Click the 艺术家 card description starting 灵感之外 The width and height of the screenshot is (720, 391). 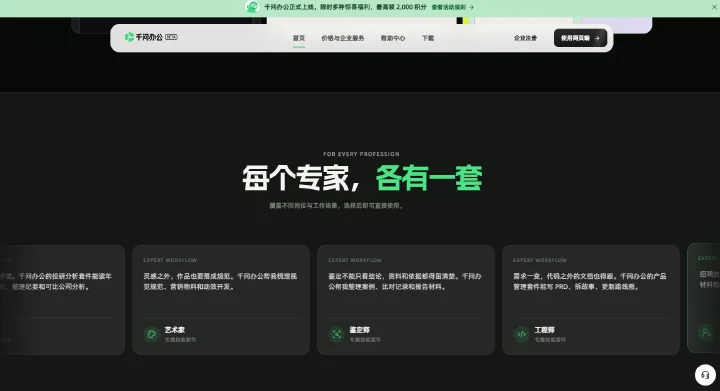point(220,281)
